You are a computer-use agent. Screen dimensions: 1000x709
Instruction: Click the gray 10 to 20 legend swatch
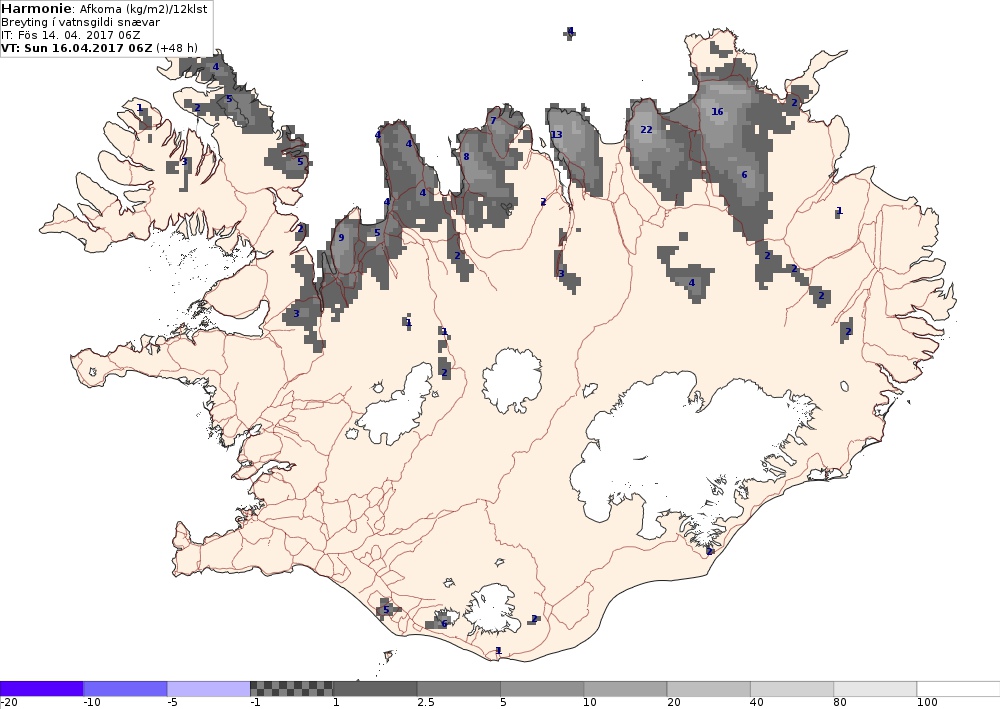[x=626, y=689]
